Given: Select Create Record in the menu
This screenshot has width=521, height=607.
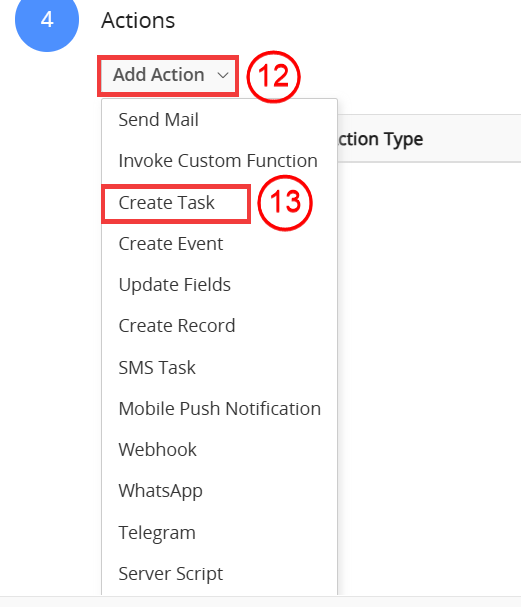Looking at the screenshot, I should coord(219,326).
